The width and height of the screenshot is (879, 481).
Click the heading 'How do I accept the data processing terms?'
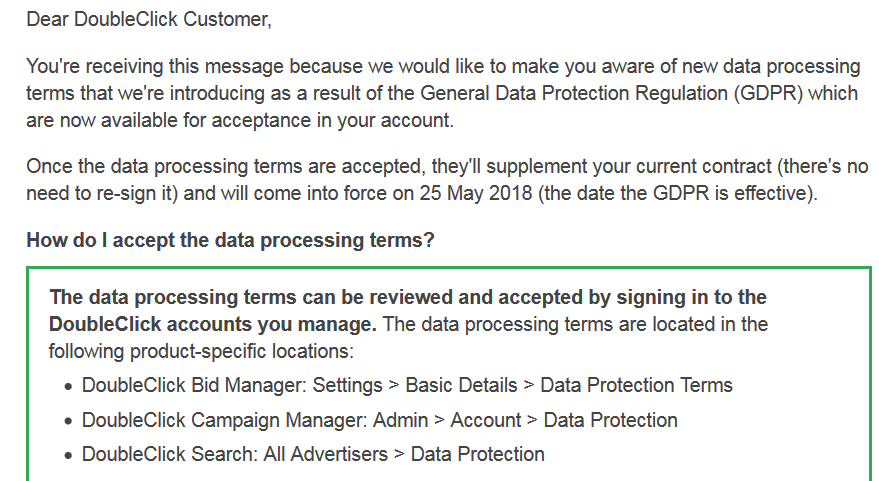coord(230,240)
